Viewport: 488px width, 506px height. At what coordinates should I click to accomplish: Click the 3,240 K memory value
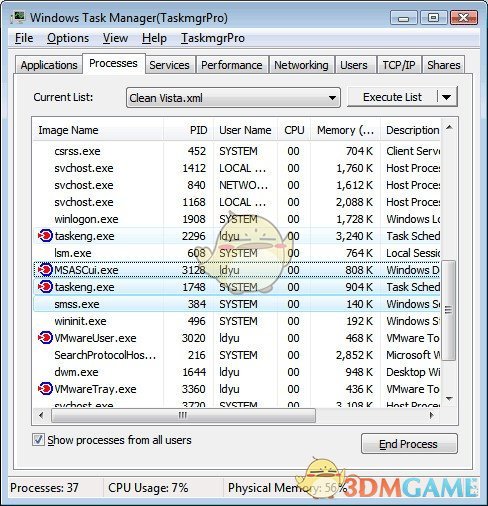point(354,236)
